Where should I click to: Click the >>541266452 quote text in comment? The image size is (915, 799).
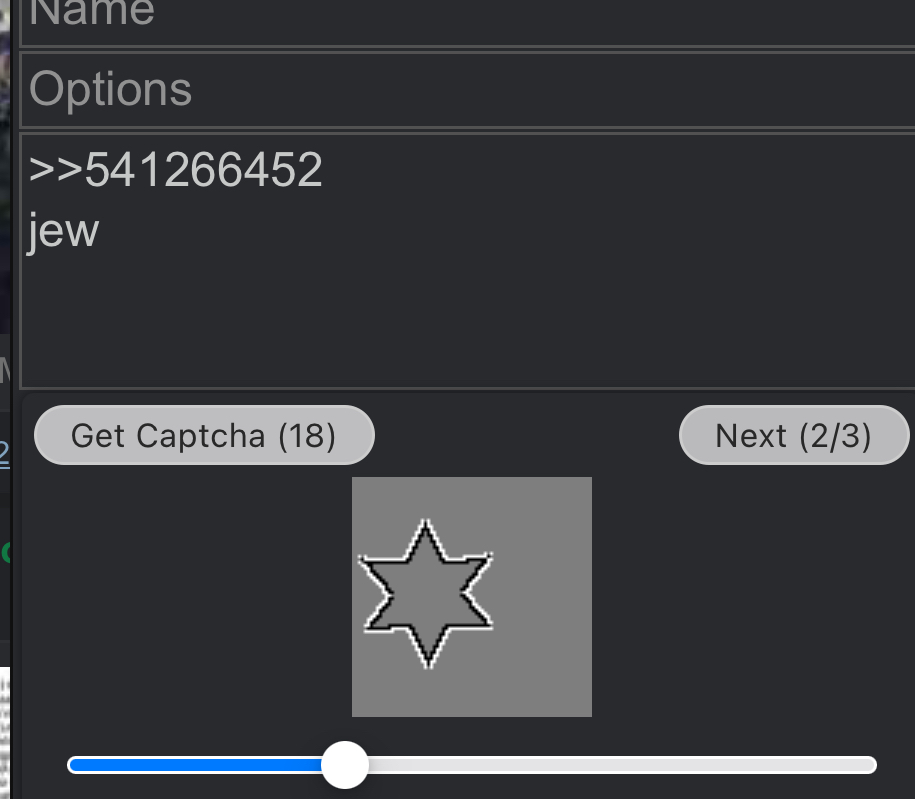tap(175, 170)
